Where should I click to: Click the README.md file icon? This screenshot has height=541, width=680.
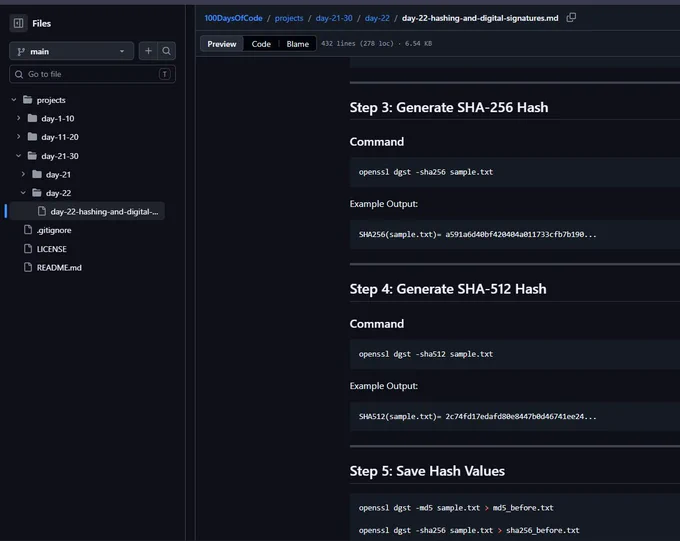pos(28,267)
